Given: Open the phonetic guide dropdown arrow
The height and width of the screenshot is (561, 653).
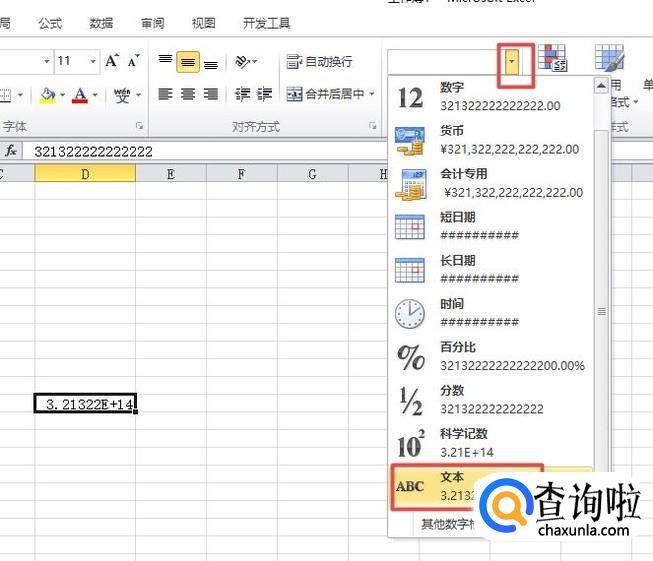Looking at the screenshot, I should 138,95.
